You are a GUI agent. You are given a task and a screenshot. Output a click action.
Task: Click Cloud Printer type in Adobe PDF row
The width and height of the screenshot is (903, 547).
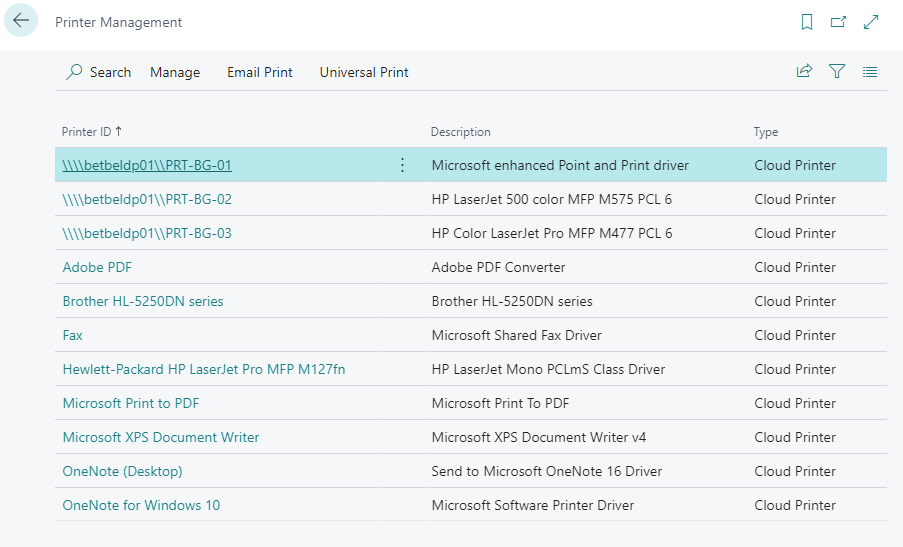(795, 267)
